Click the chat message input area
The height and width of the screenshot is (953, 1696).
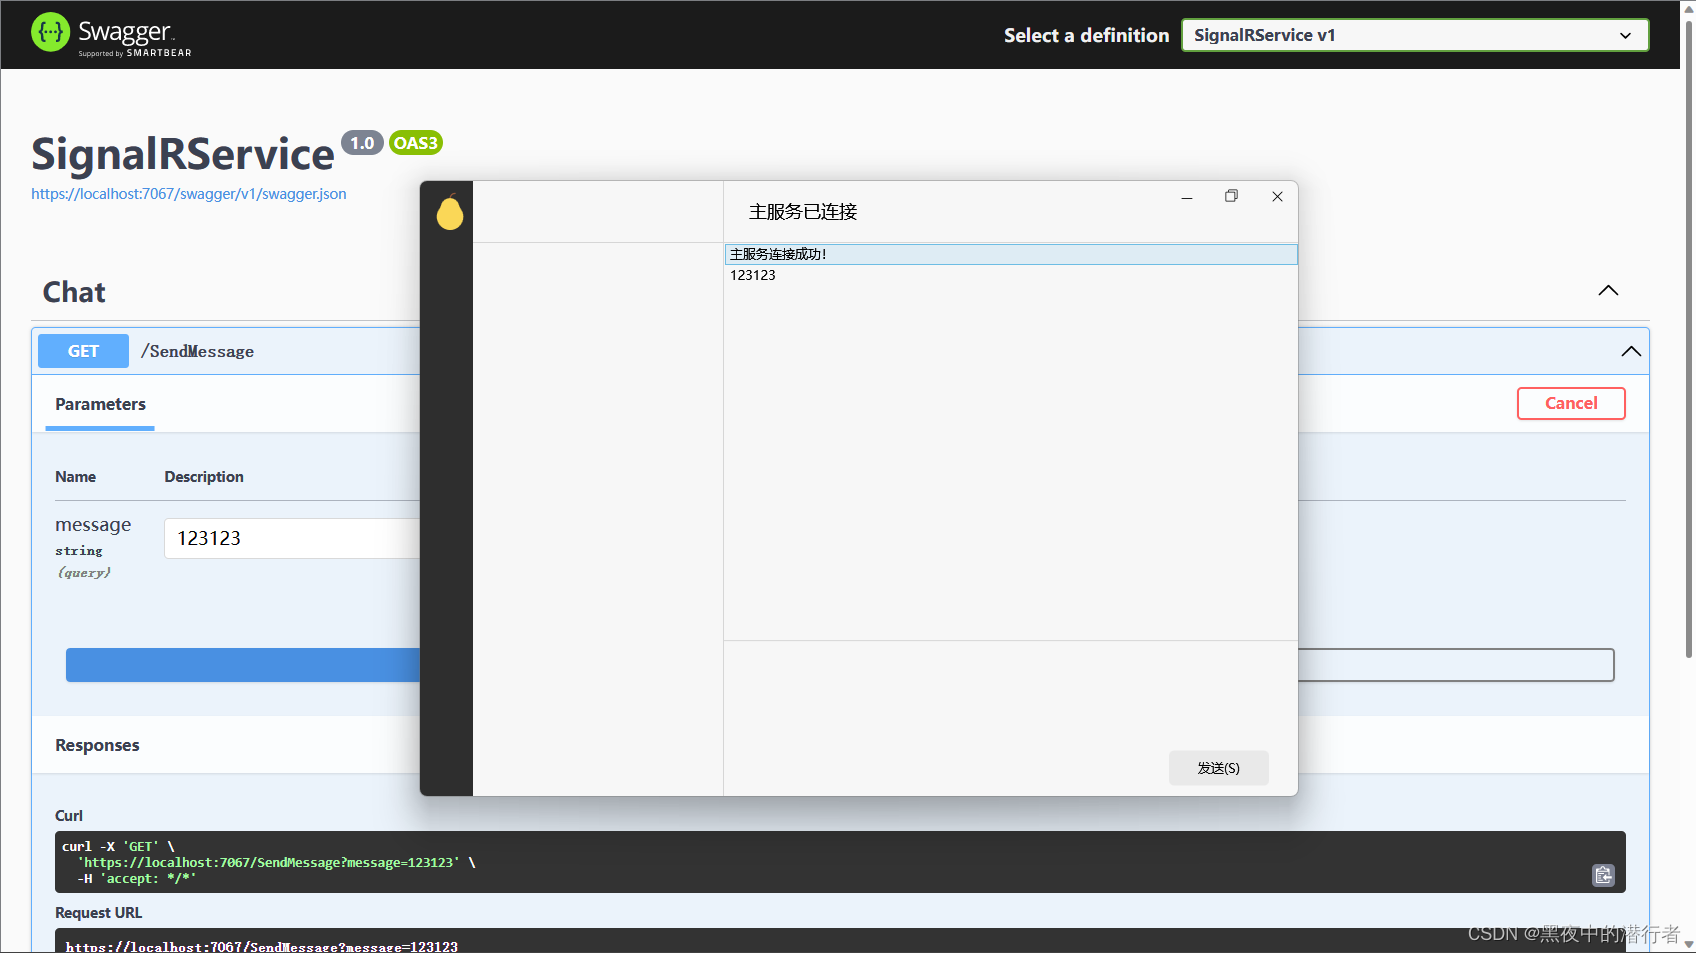1011,695
